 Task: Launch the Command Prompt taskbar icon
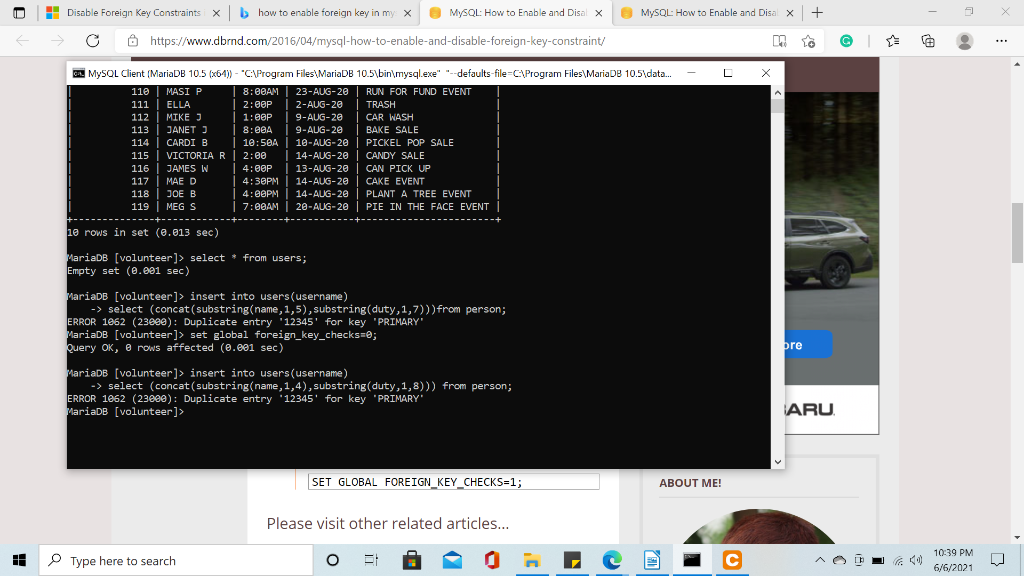(693, 560)
